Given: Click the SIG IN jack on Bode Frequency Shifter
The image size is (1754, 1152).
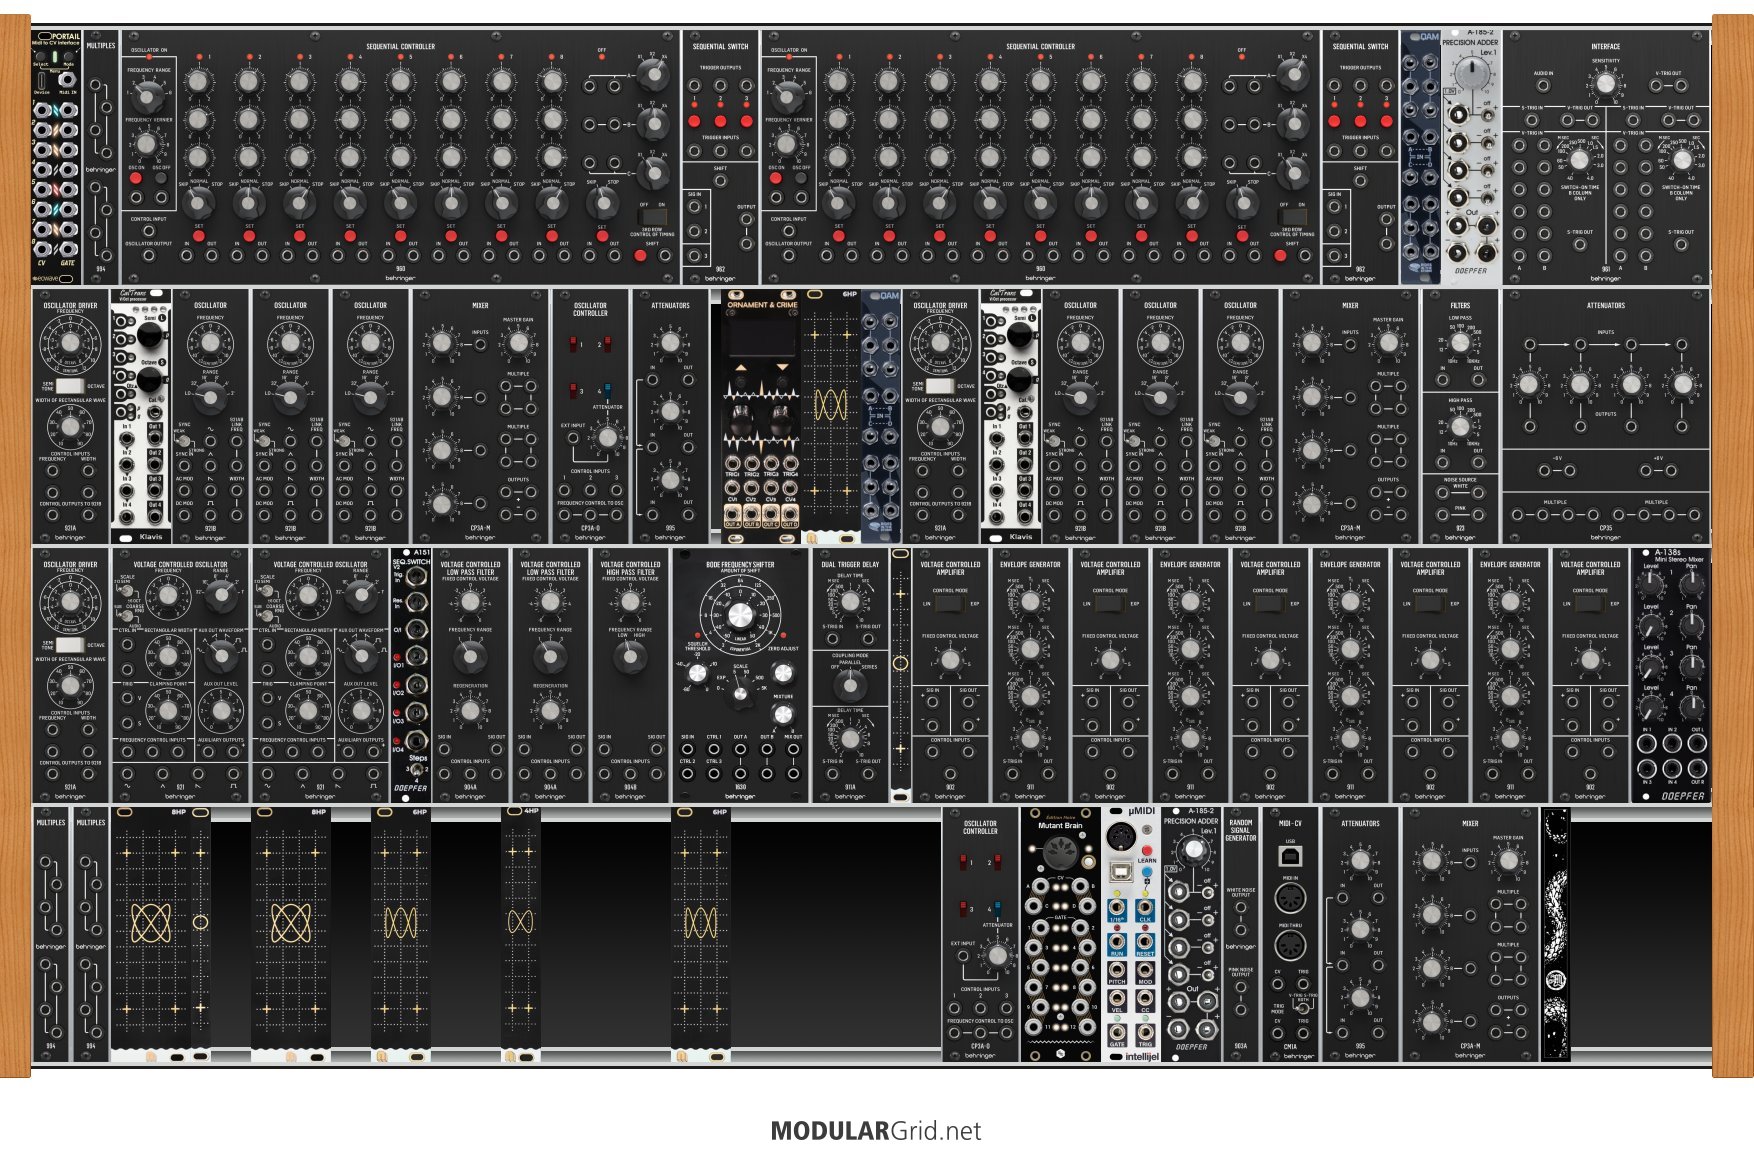Looking at the screenshot, I should coord(688,748).
